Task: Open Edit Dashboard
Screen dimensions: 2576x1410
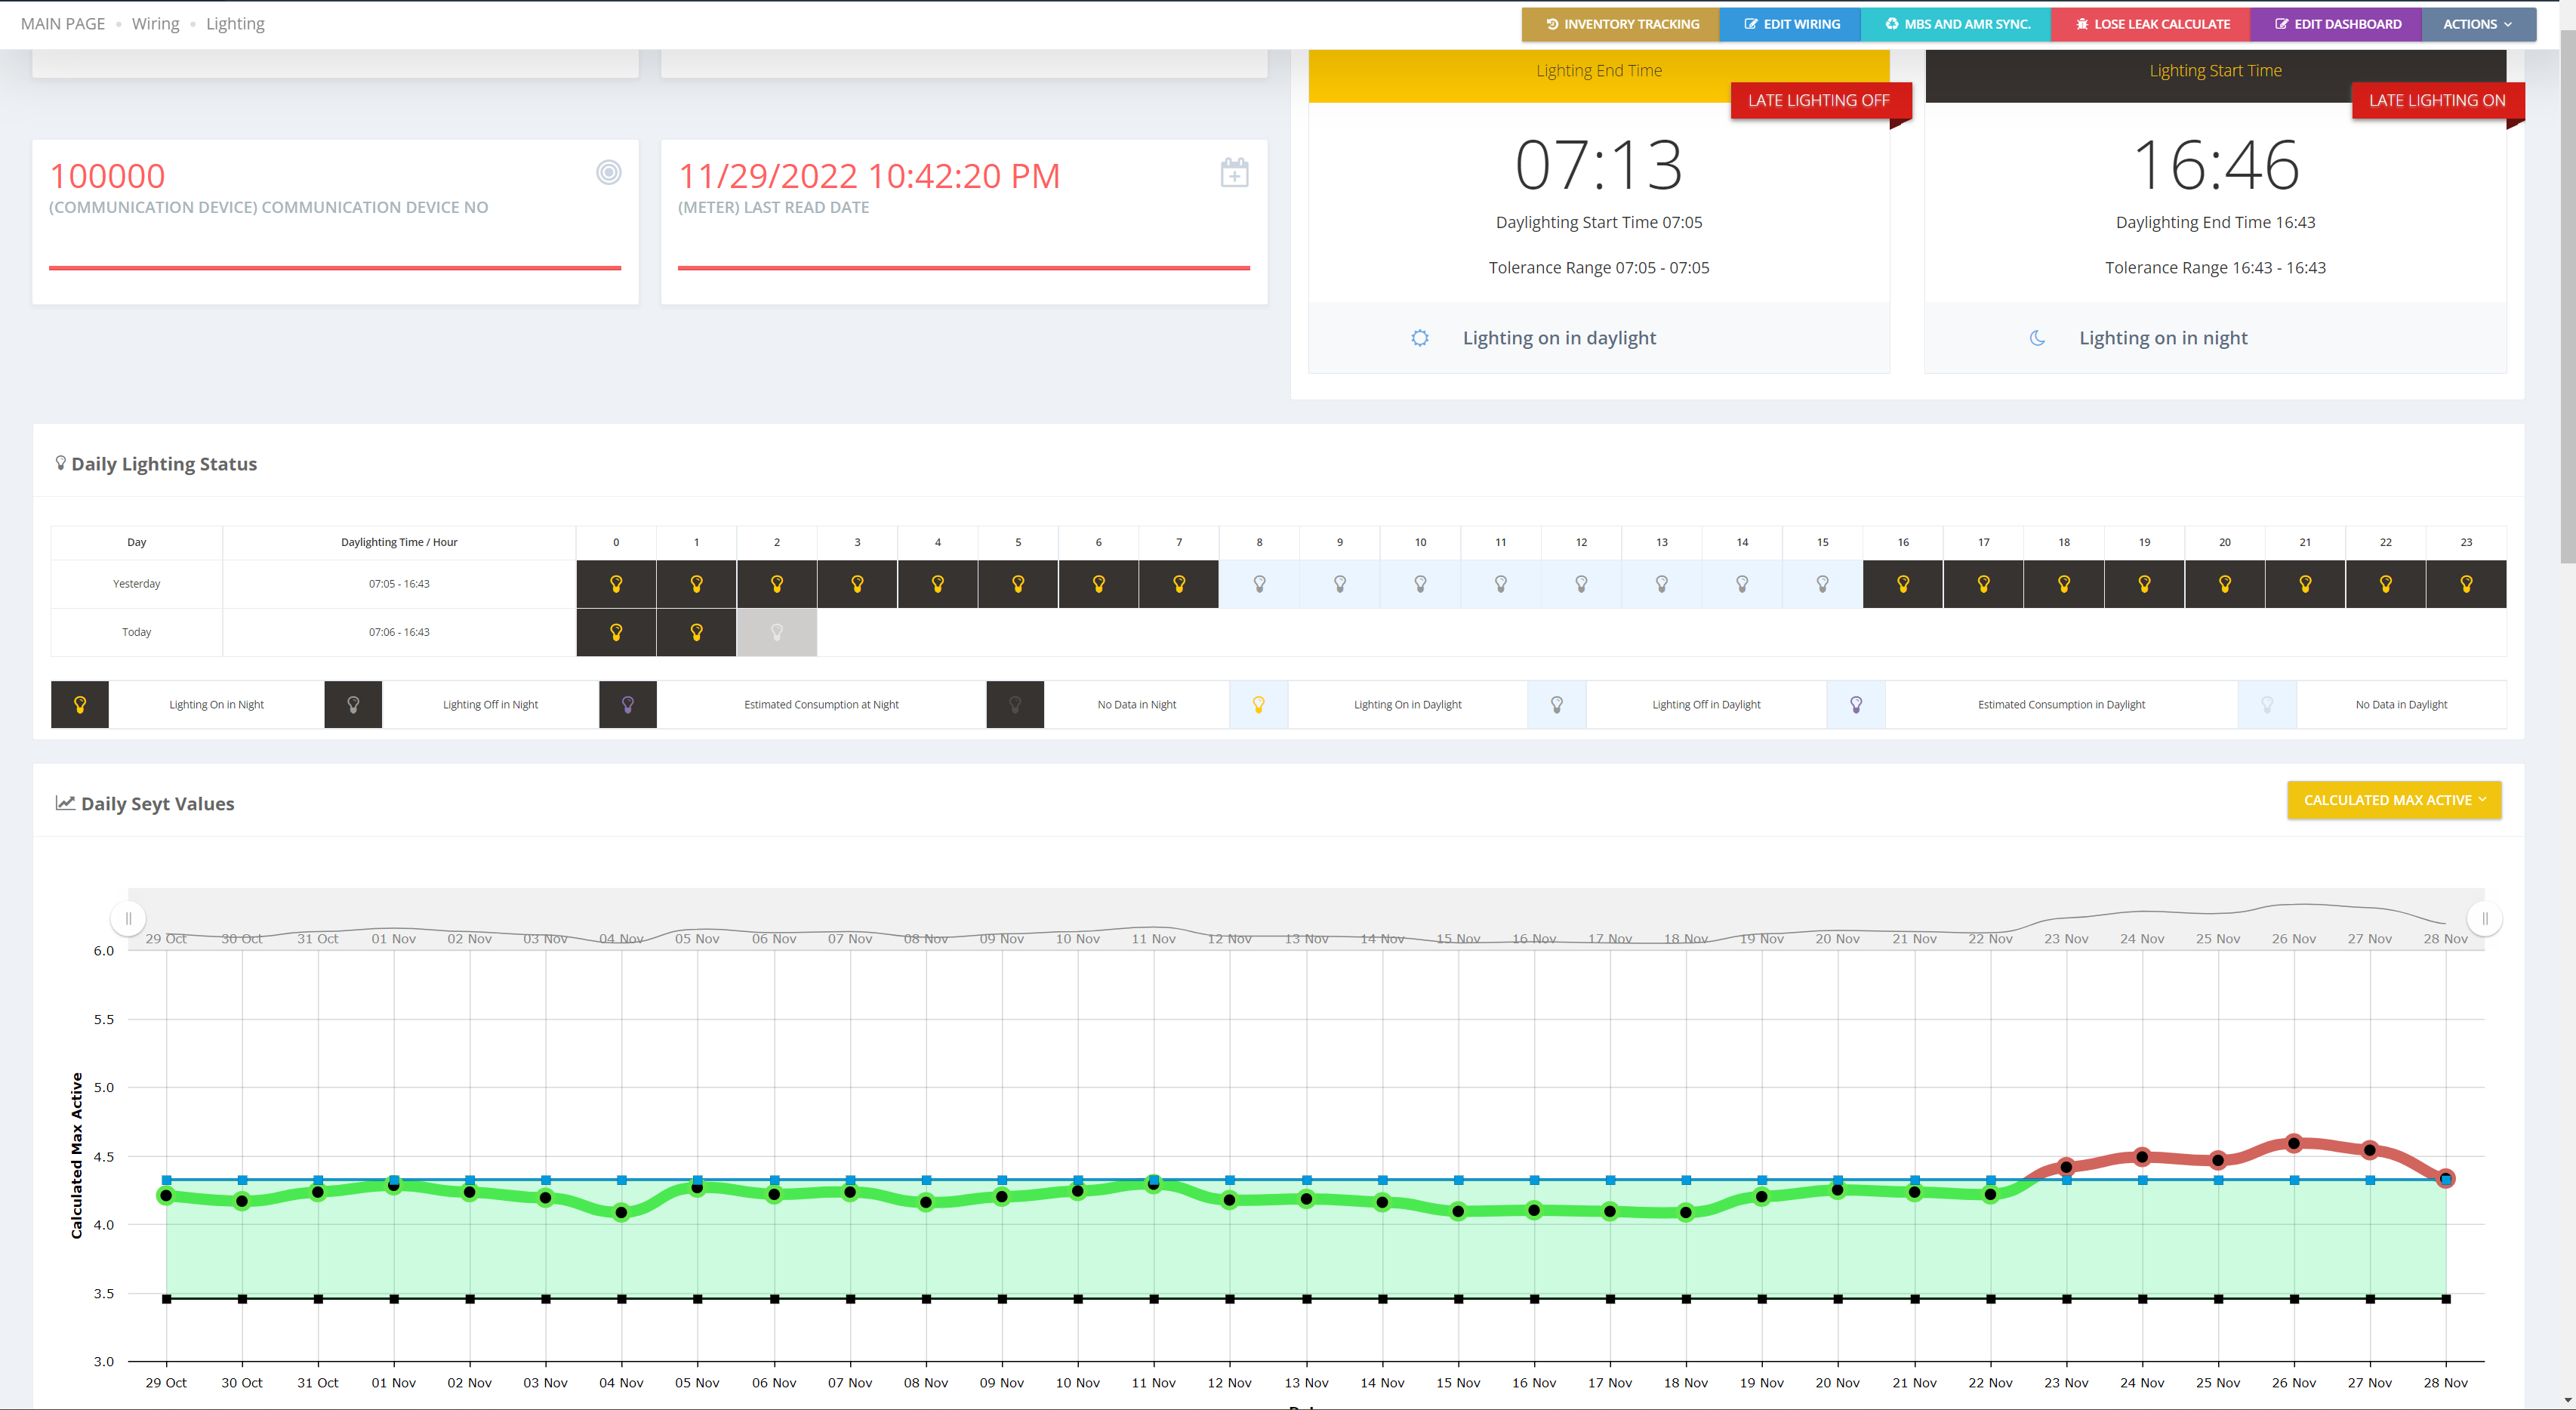Action: [x=2337, y=24]
